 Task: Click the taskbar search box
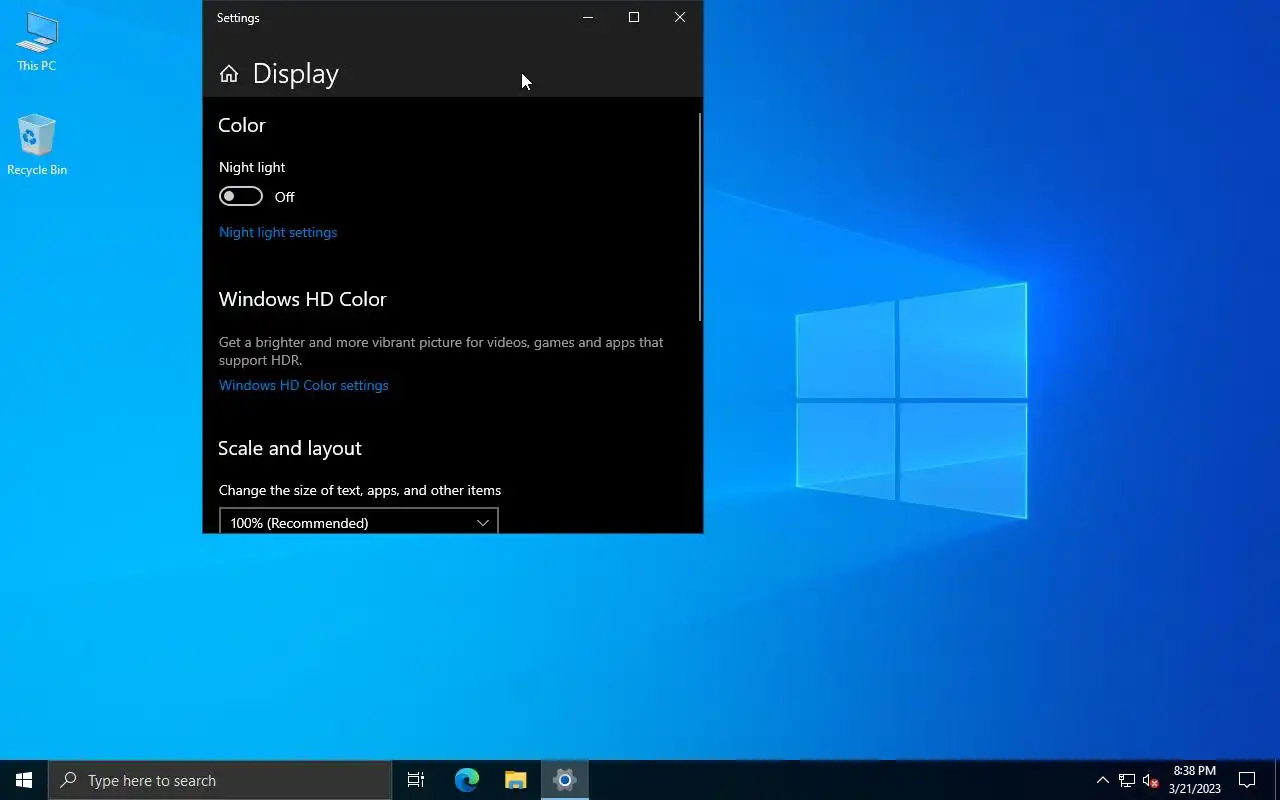click(x=220, y=780)
